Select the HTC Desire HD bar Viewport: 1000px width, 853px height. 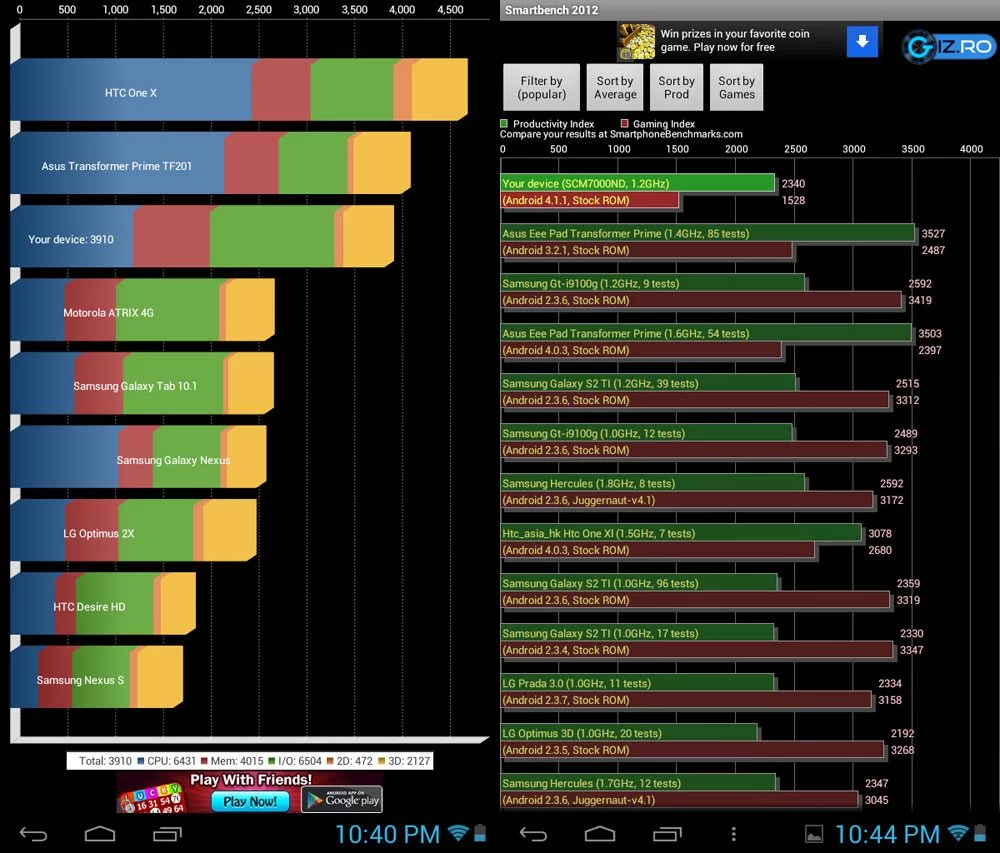click(x=103, y=603)
